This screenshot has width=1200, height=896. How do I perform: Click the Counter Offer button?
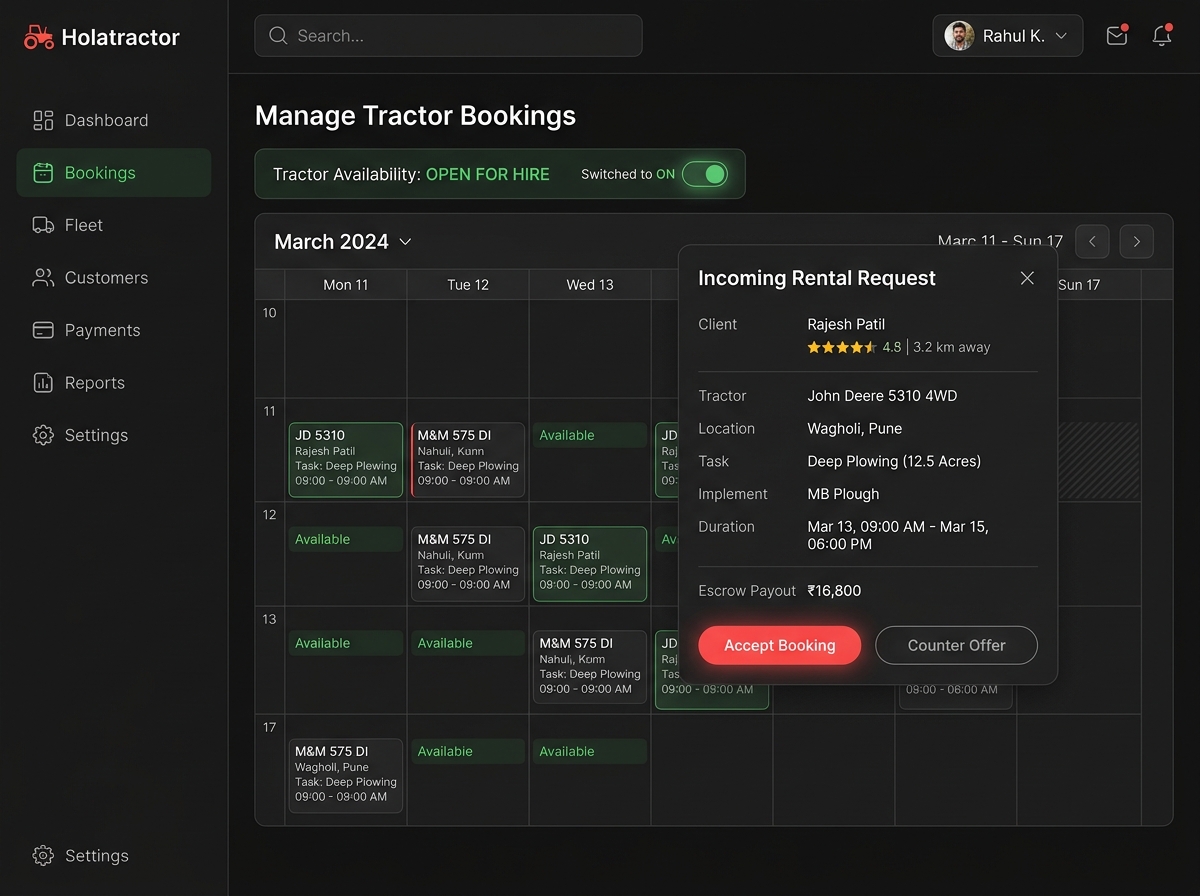click(x=957, y=646)
